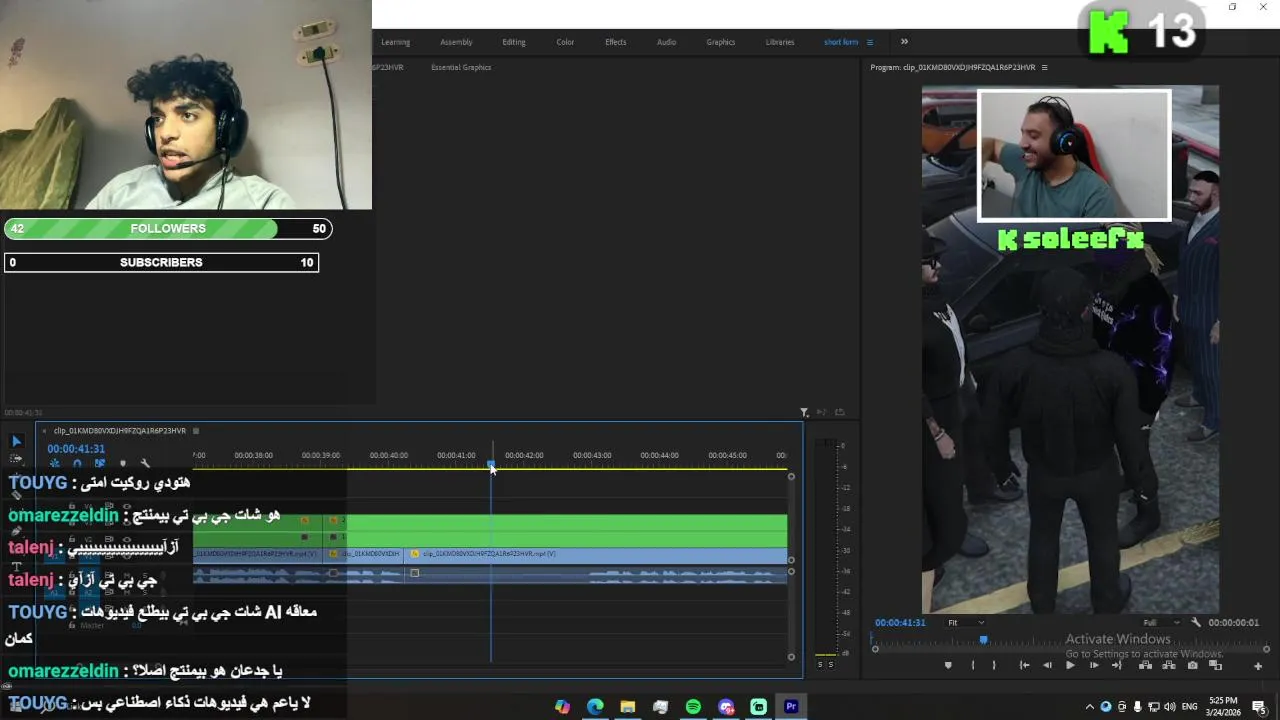Toggle snap in timeline
The image size is (1280, 720).
pyautogui.click(x=77, y=463)
